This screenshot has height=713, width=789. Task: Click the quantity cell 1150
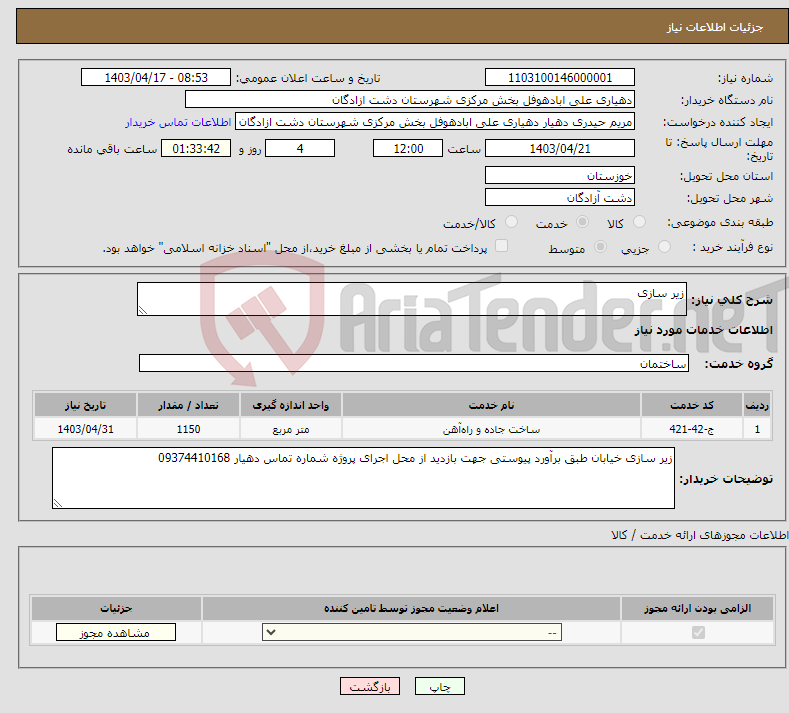(188, 429)
